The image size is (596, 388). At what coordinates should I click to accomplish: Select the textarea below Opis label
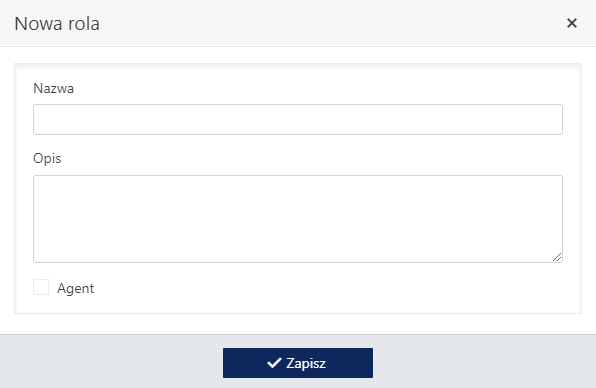coord(298,219)
